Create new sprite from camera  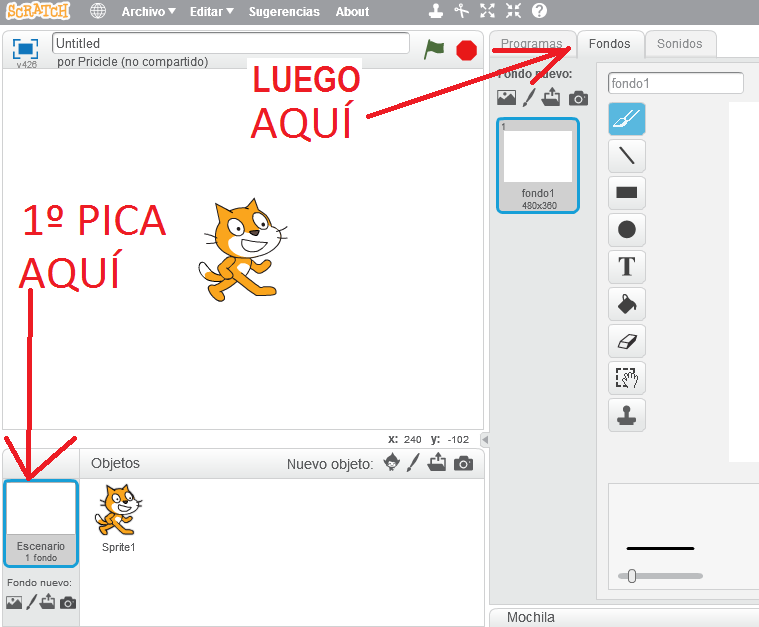tap(463, 463)
